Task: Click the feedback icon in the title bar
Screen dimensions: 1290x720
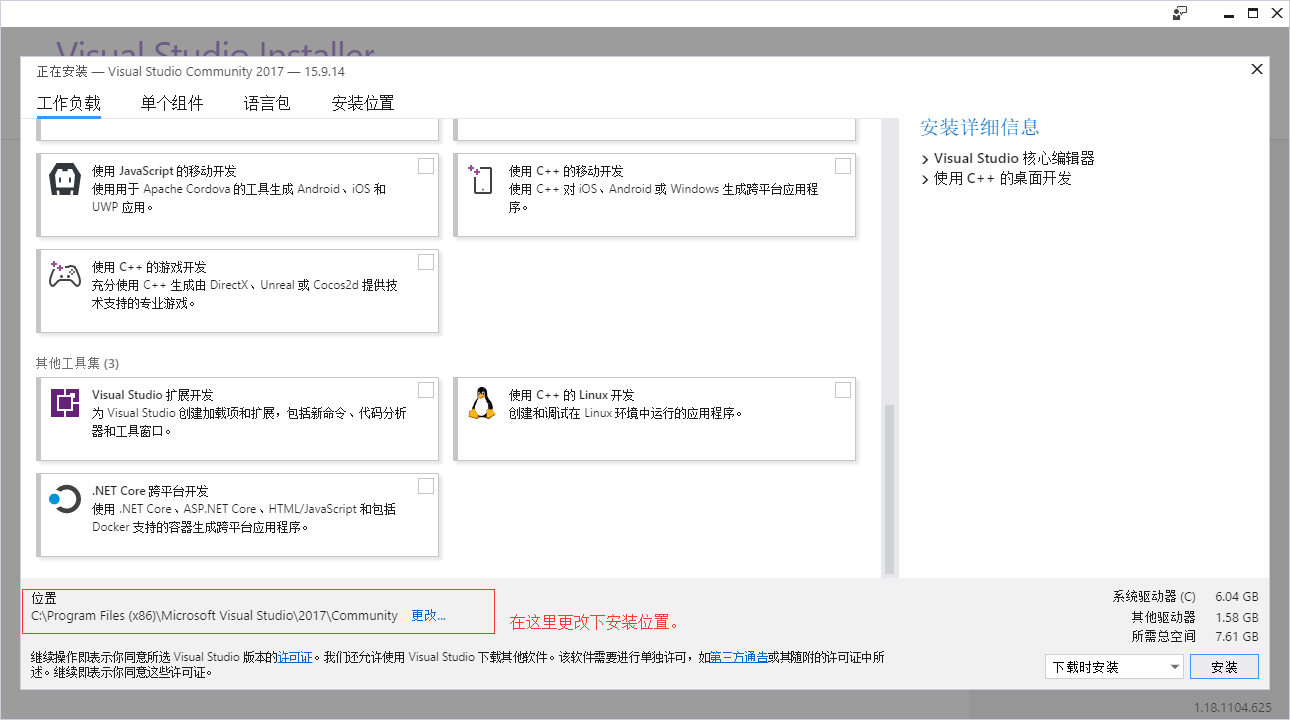Action: tap(1181, 13)
